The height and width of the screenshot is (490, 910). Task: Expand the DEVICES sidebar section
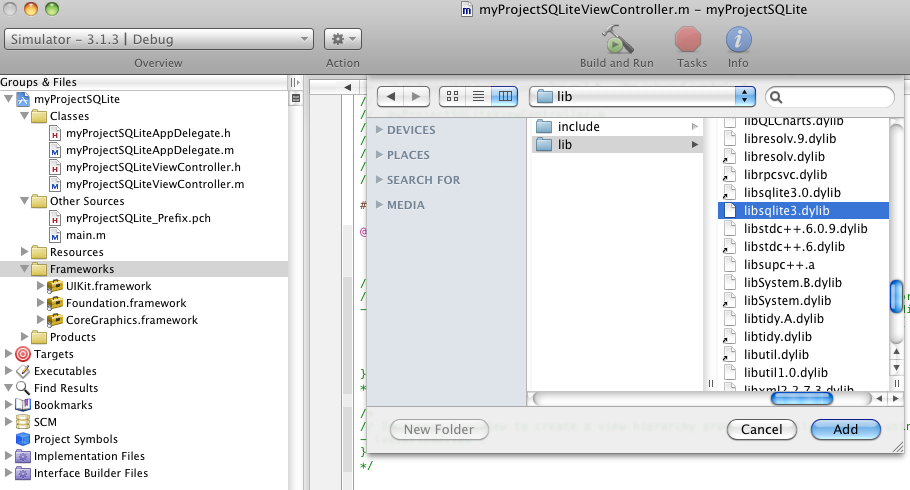click(x=380, y=129)
